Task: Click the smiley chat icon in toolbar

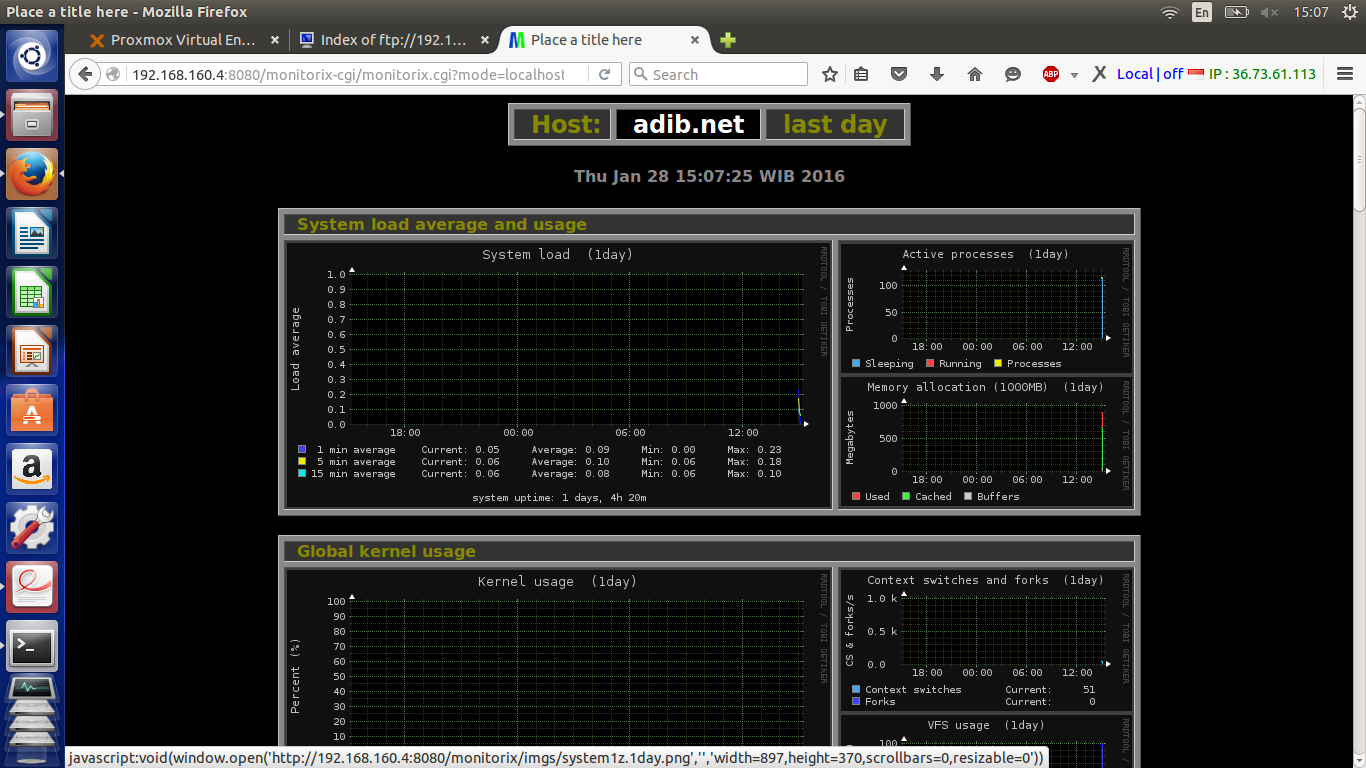Action: tap(1013, 74)
